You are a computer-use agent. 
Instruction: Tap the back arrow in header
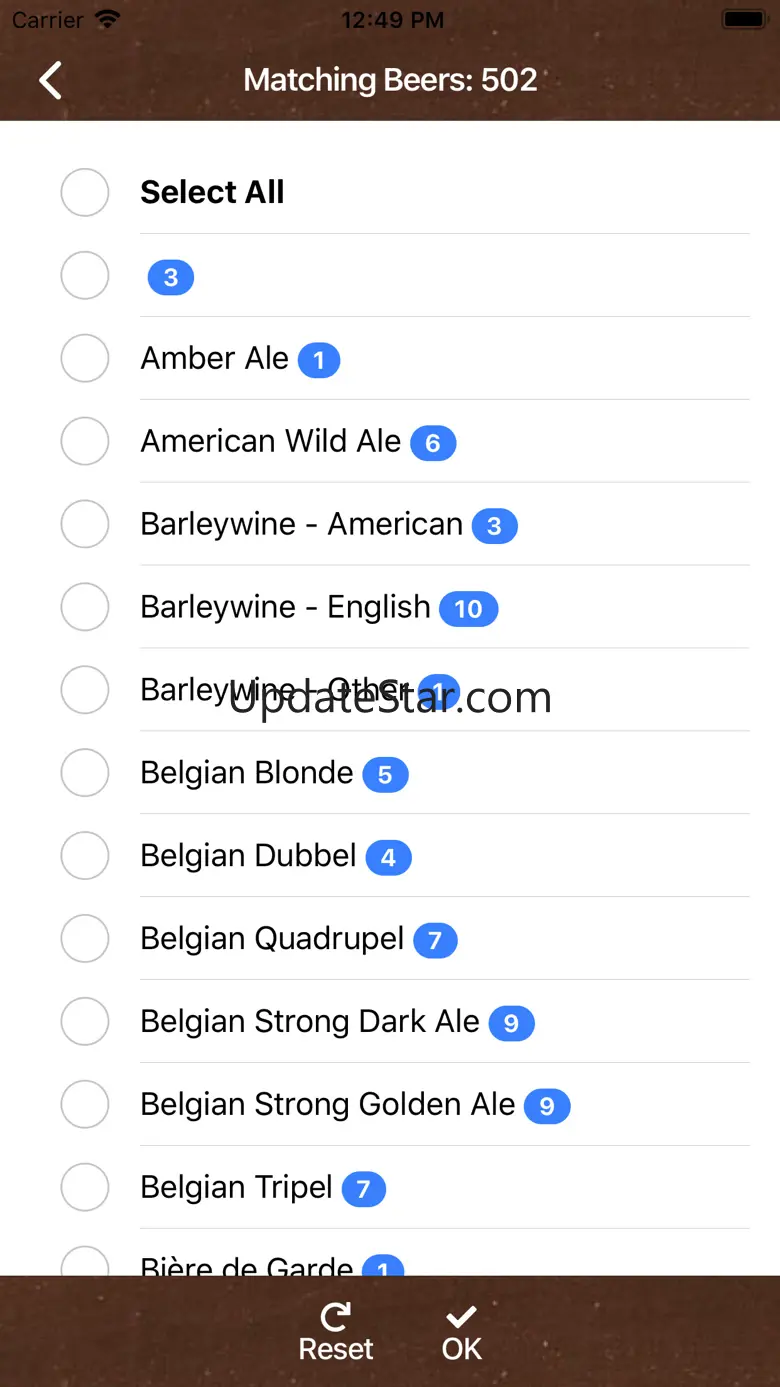pos(51,80)
